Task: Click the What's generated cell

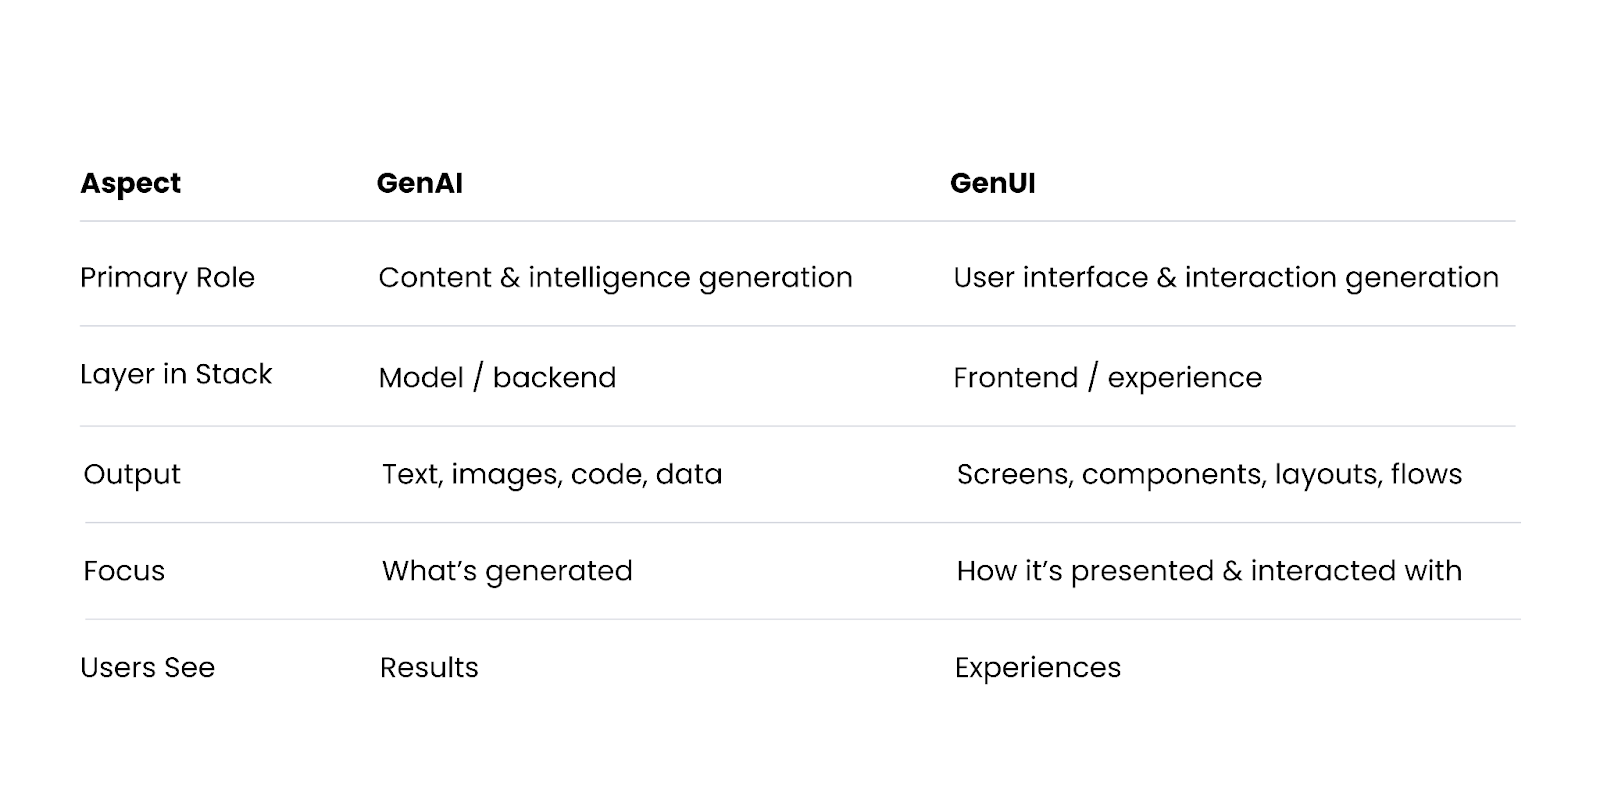Action: [x=507, y=571]
